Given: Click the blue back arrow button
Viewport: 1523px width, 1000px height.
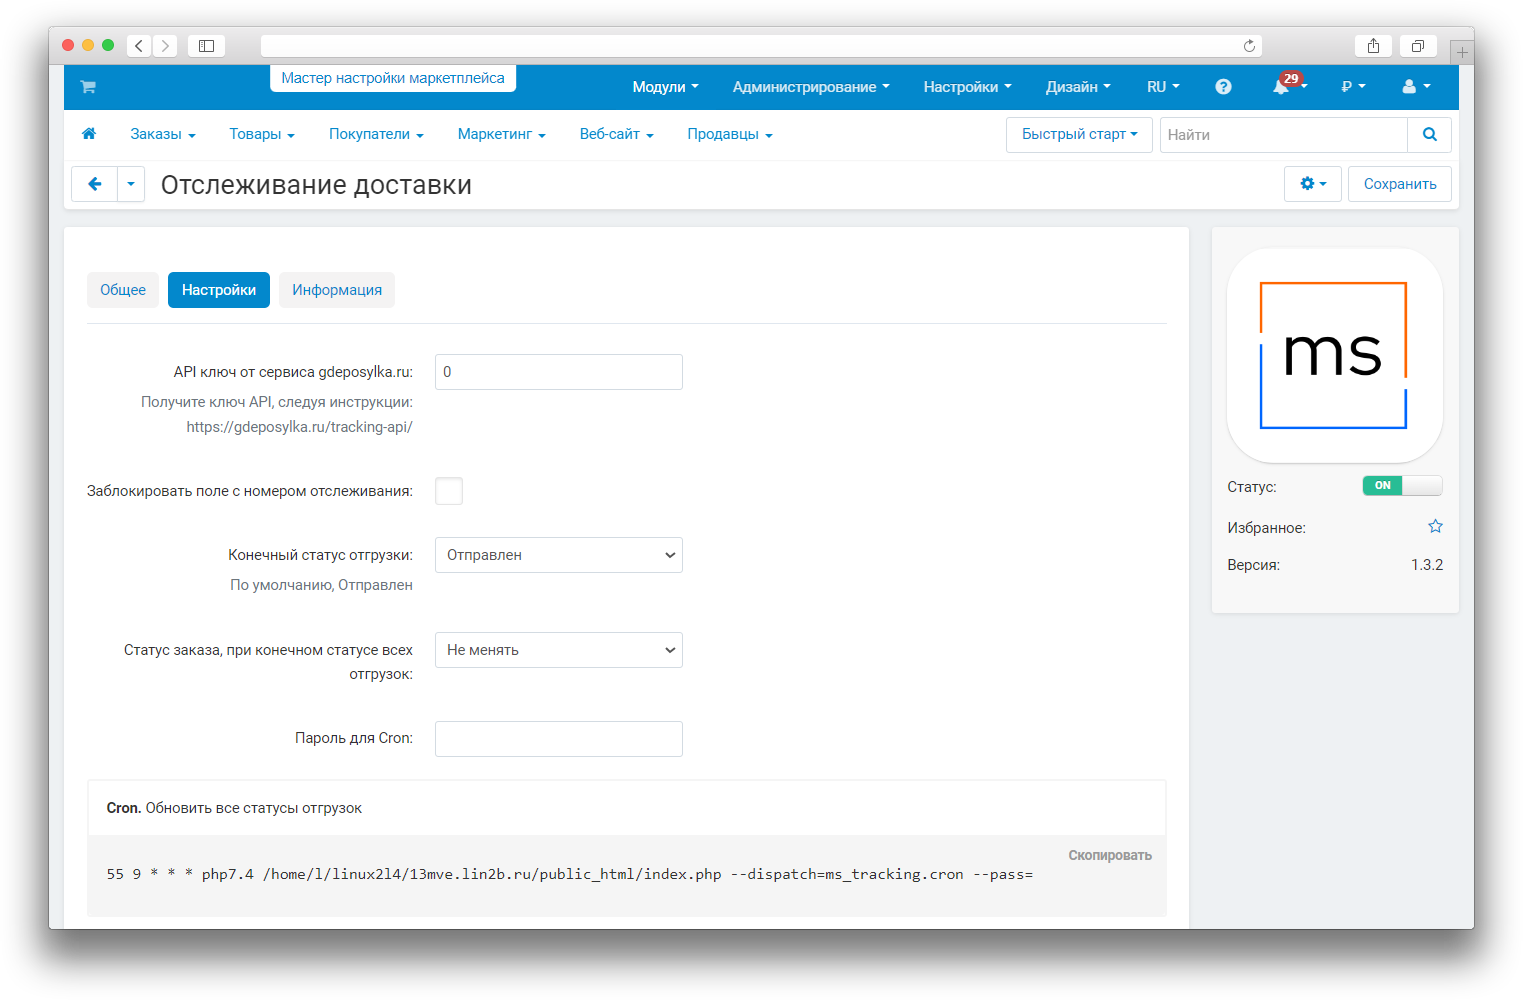Looking at the screenshot, I should point(95,184).
